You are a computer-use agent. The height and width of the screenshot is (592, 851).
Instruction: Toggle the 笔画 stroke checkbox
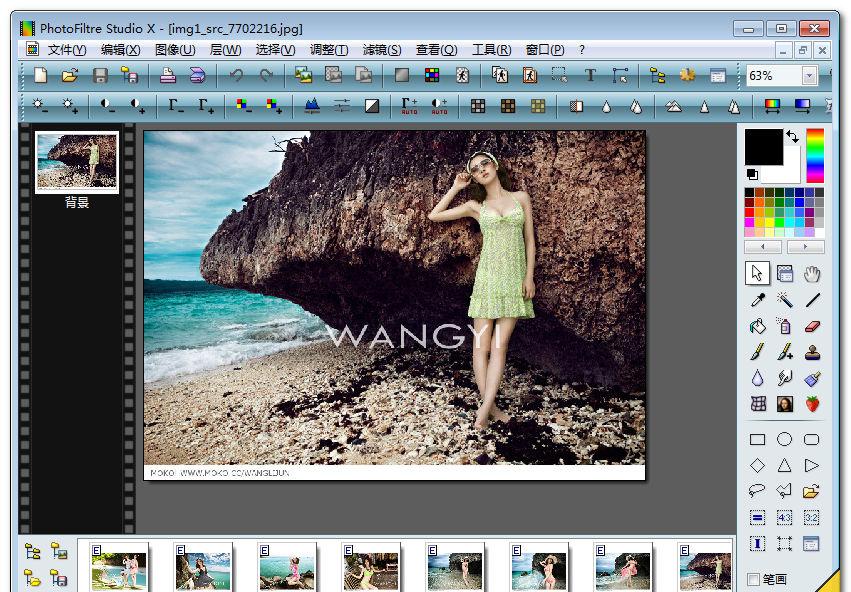pos(753,580)
